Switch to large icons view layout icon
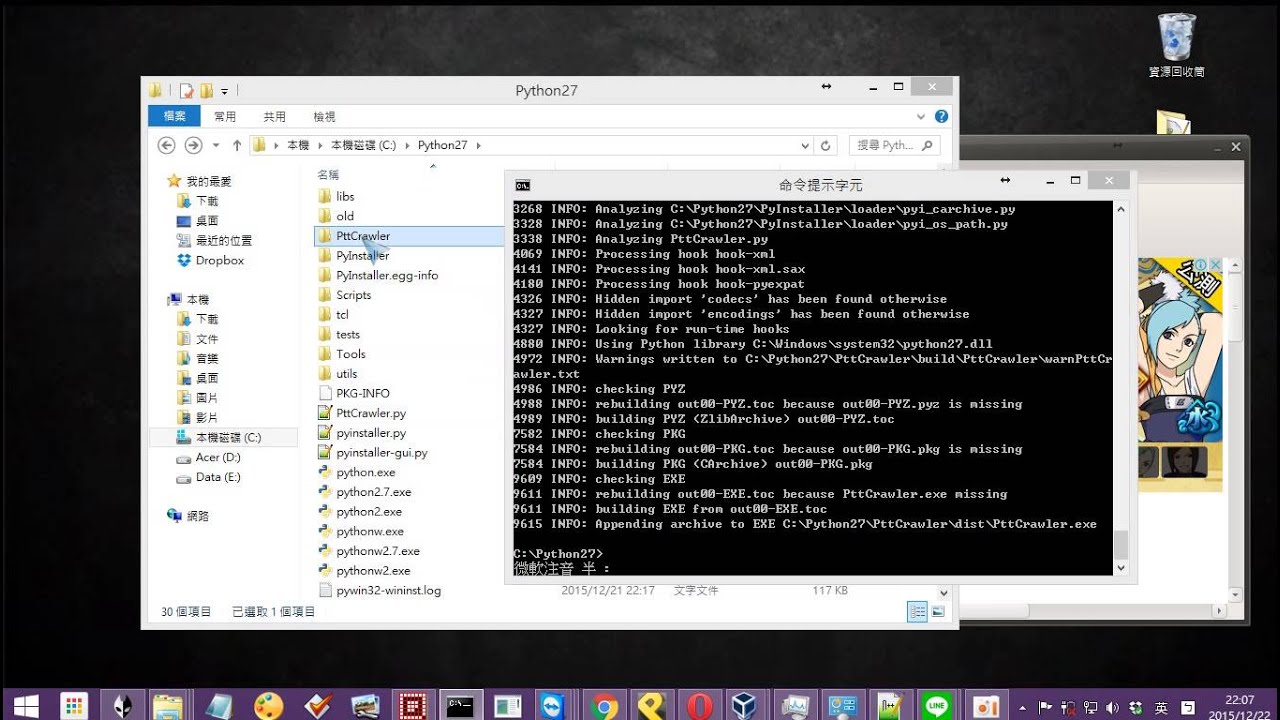The width and height of the screenshot is (1280, 720). [x=938, y=611]
